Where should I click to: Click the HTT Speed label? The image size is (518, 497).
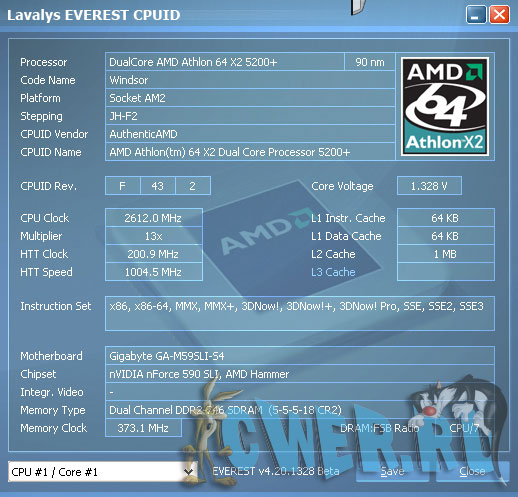click(46, 272)
